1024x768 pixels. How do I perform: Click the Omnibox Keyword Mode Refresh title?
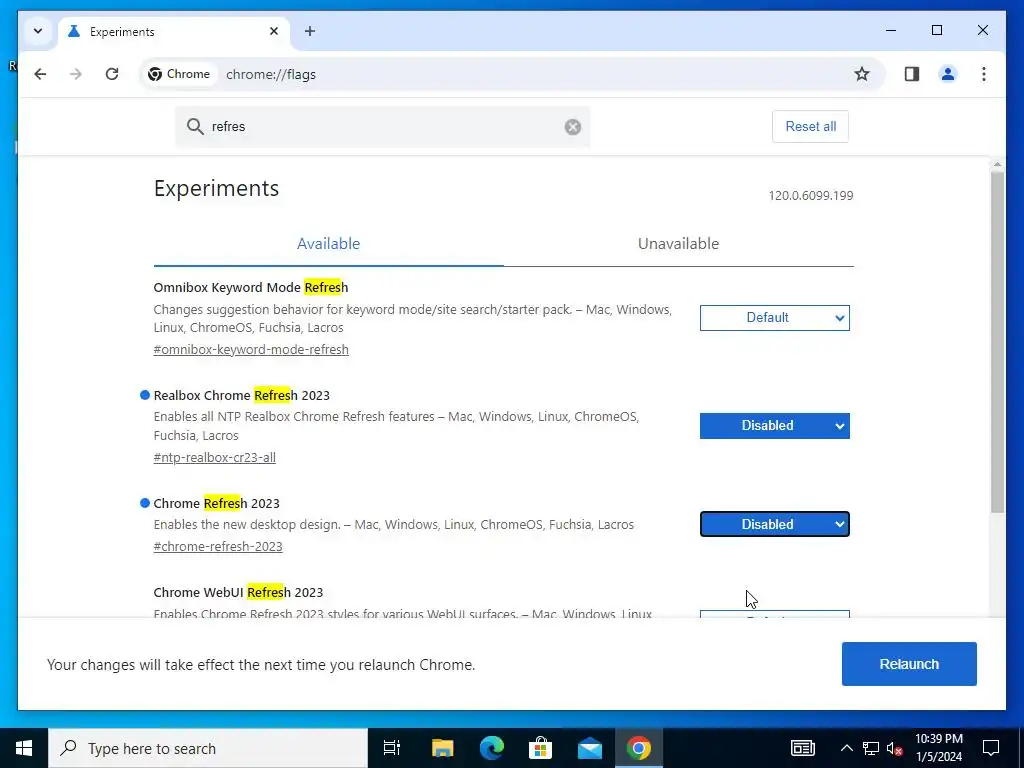(x=251, y=287)
